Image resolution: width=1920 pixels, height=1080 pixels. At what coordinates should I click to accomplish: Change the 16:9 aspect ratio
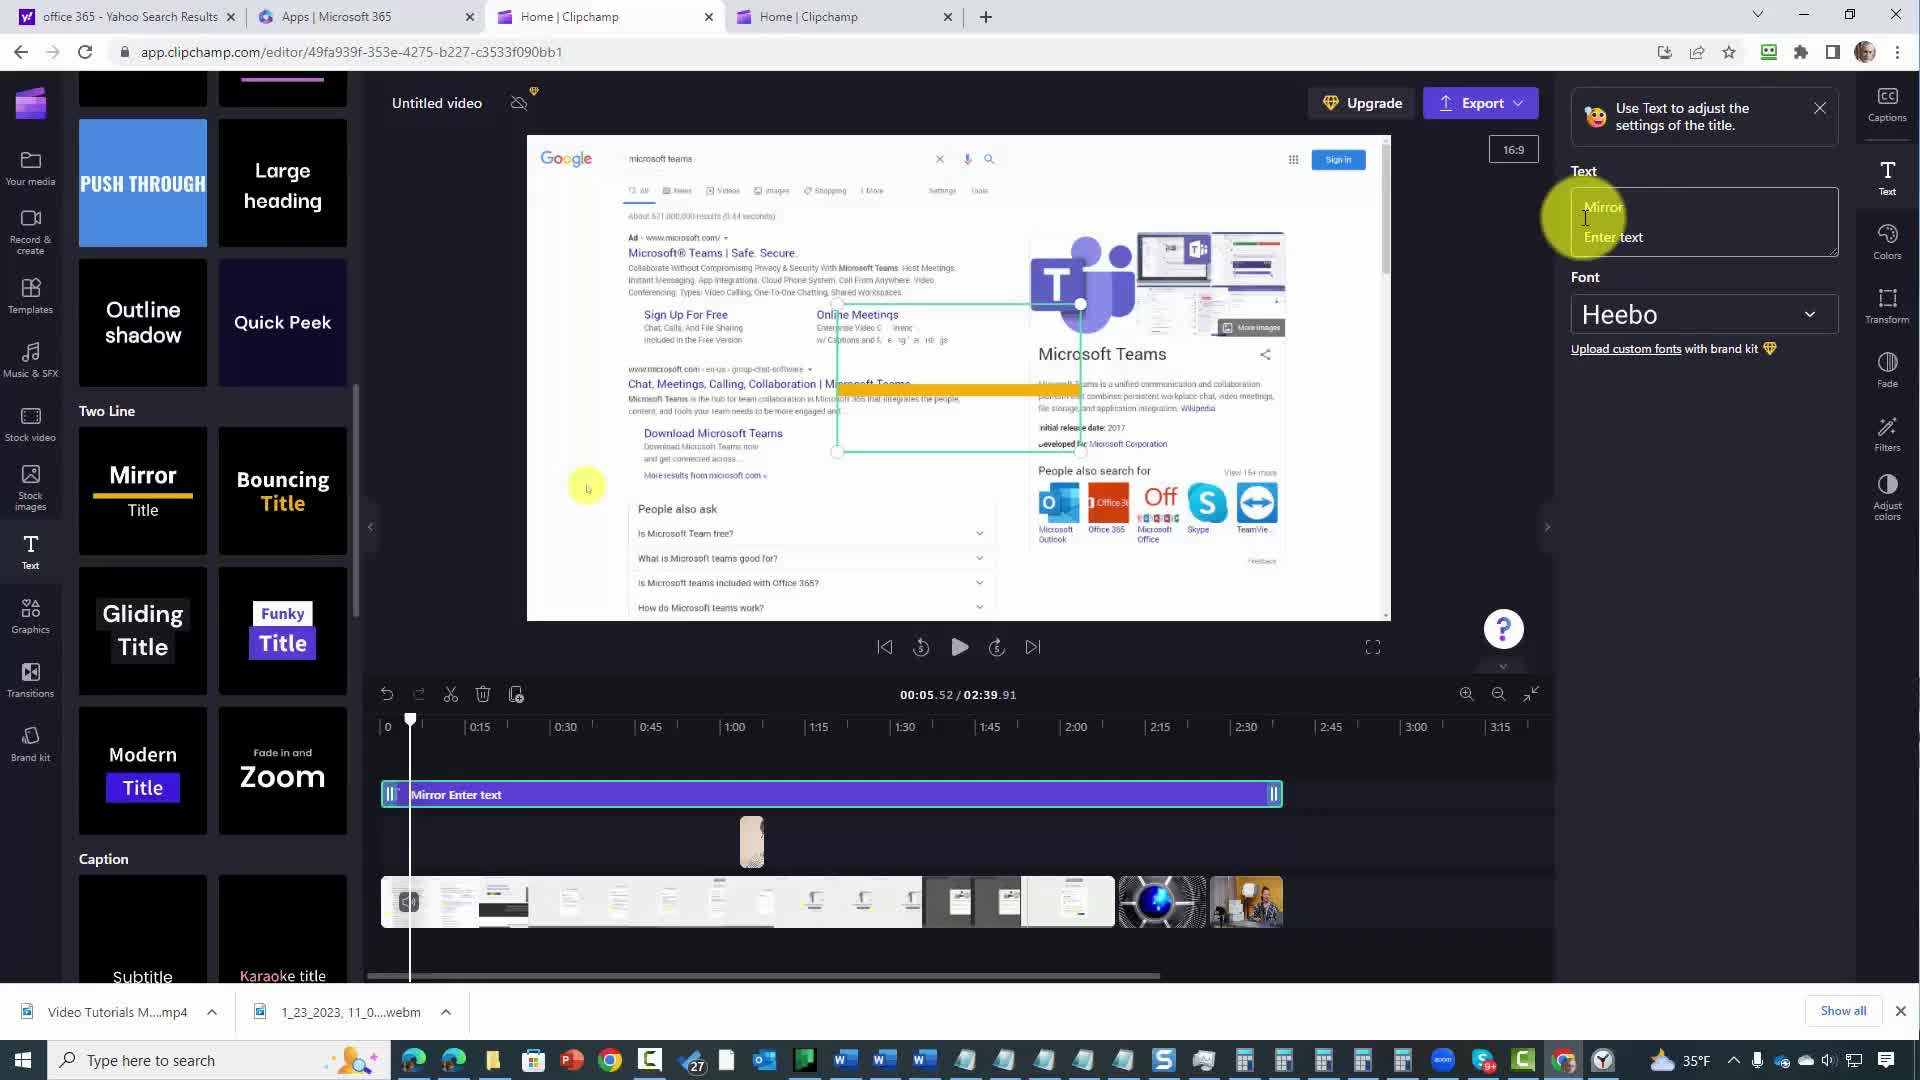pyautogui.click(x=1513, y=149)
